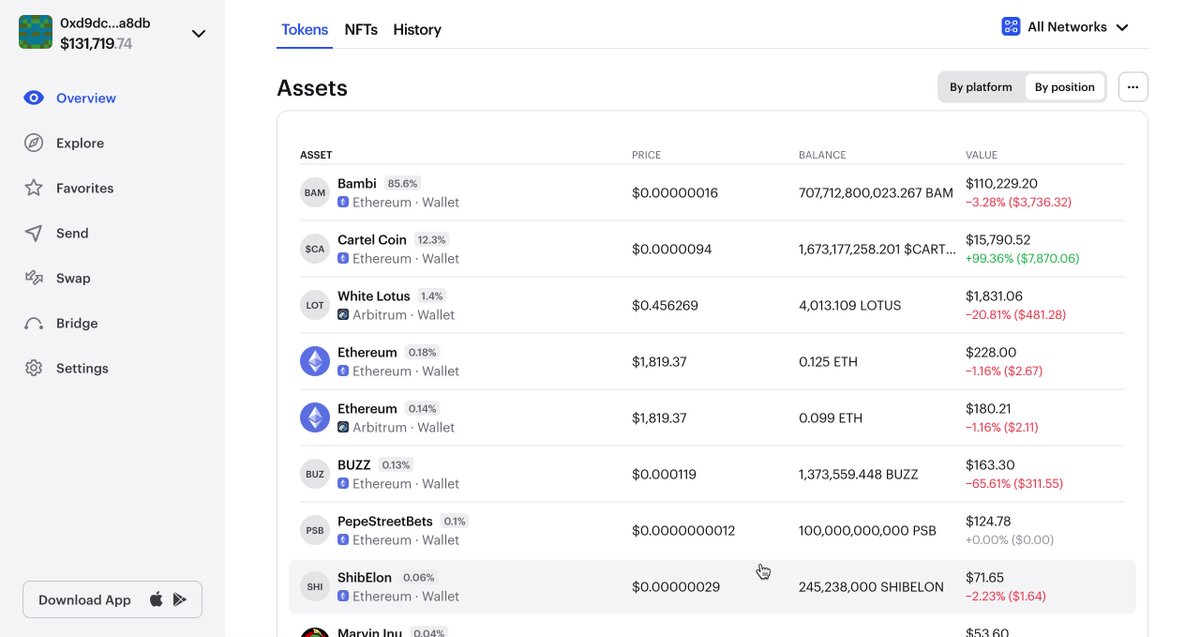Open the PepeStreetBets asset link

pos(385,521)
